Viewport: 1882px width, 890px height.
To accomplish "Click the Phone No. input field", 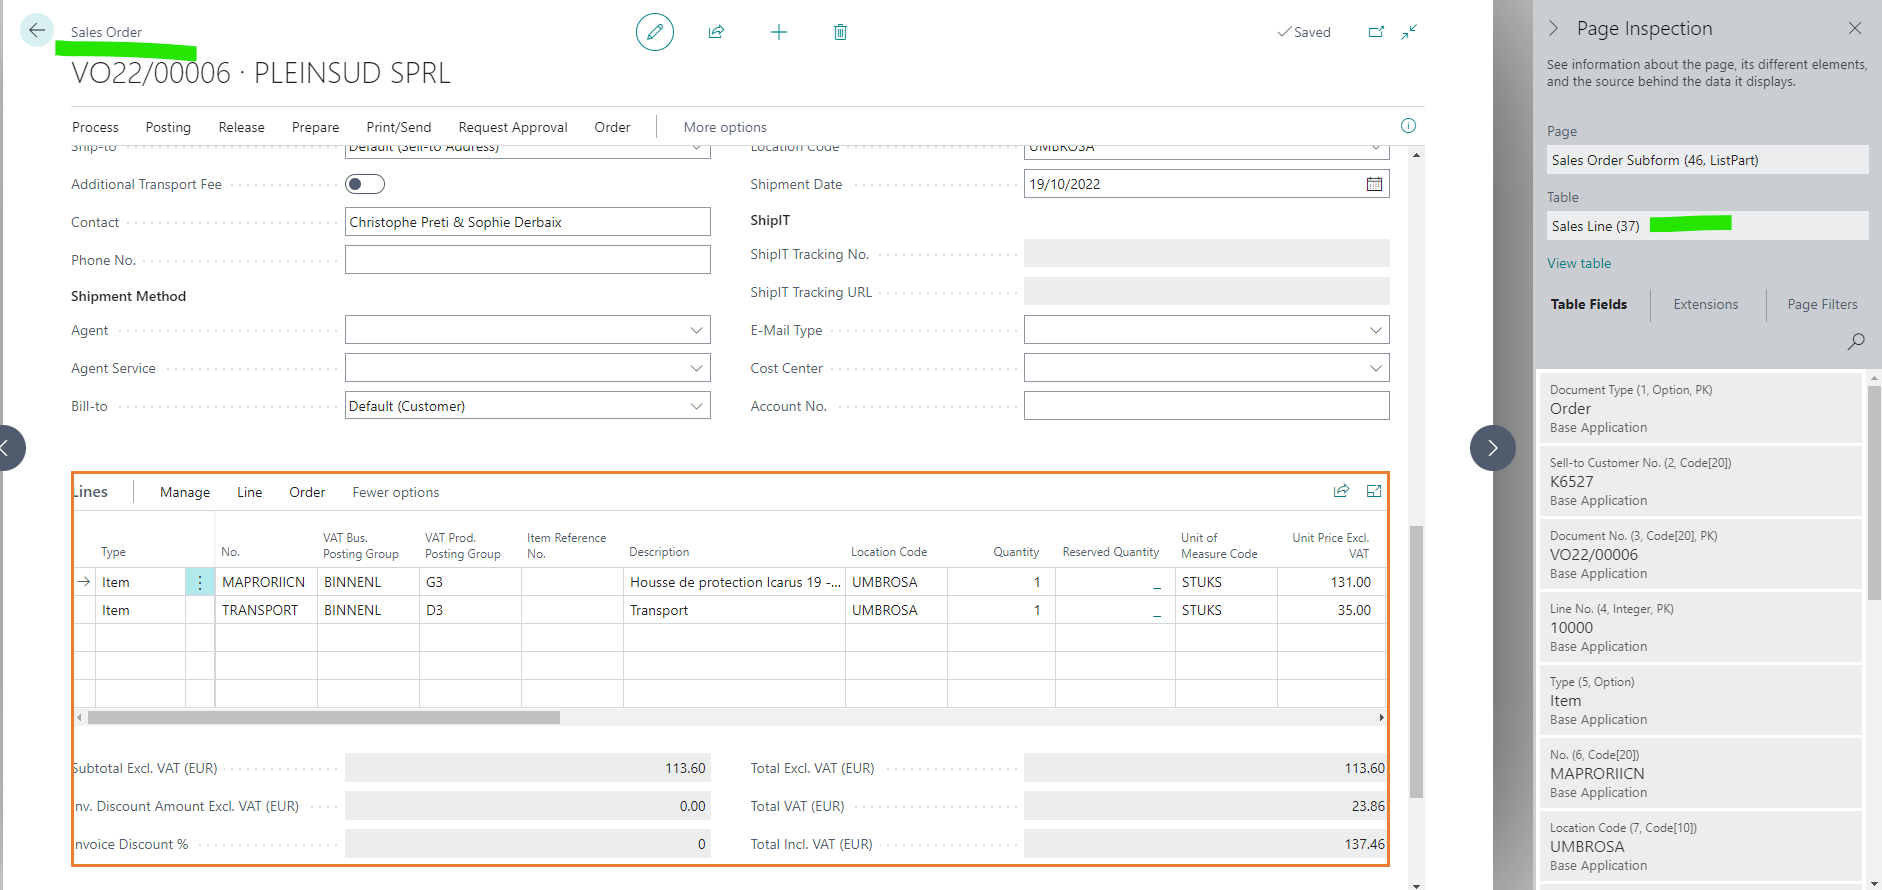I will [528, 260].
